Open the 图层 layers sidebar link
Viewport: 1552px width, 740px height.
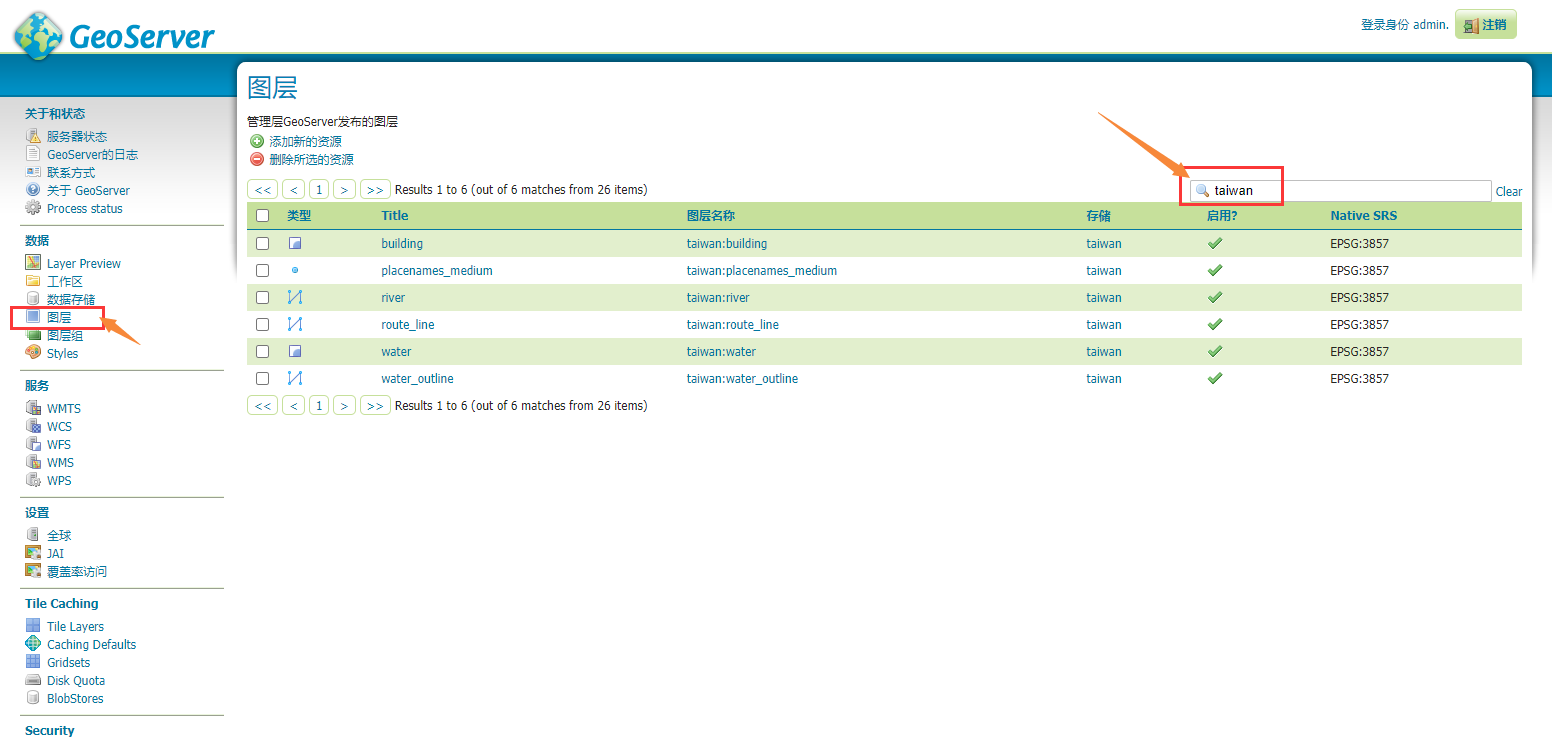[x=59, y=317]
